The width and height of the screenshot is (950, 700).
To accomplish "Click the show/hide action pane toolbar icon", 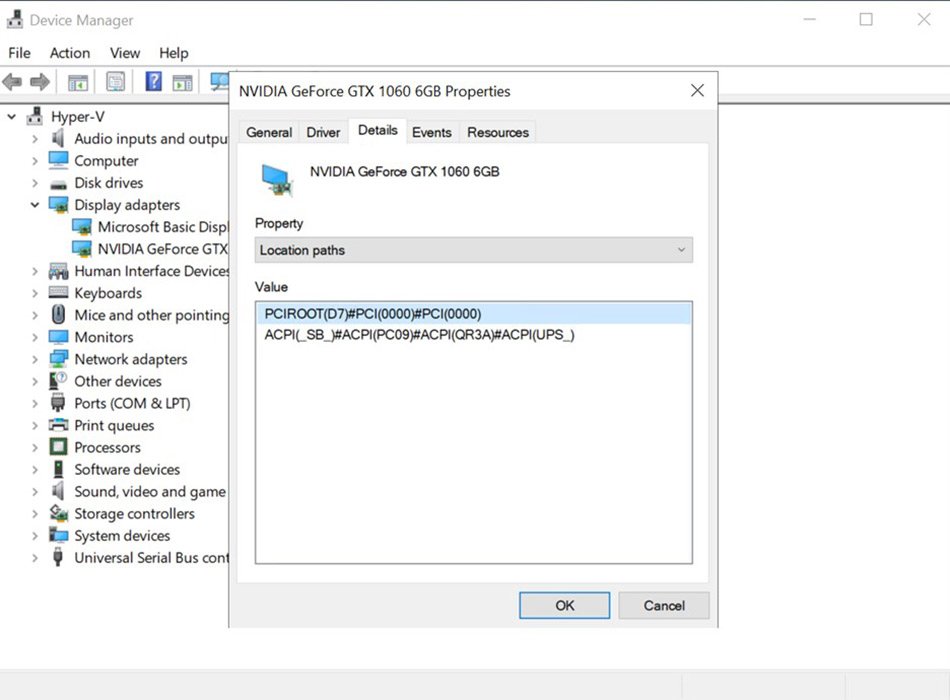I will pyautogui.click(x=182, y=82).
